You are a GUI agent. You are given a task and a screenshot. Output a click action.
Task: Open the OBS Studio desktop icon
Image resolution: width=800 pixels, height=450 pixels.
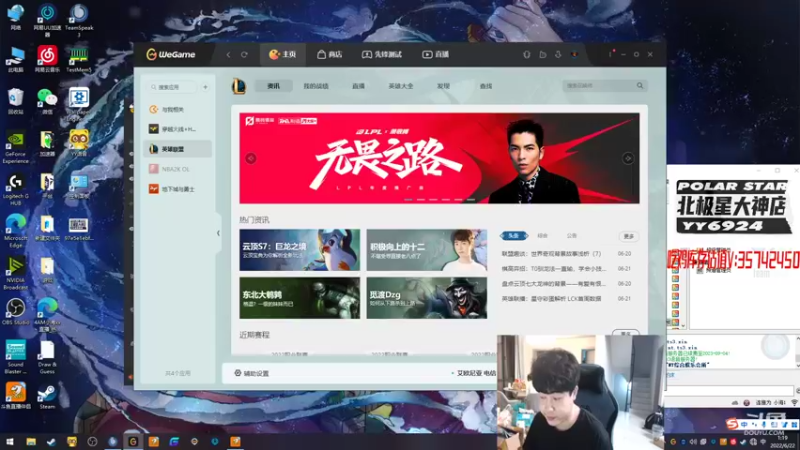tap(15, 312)
